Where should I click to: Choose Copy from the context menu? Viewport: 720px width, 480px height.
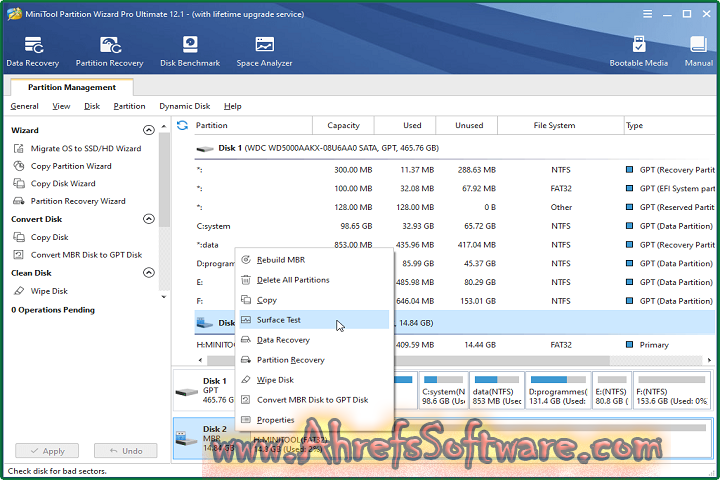[314, 300]
